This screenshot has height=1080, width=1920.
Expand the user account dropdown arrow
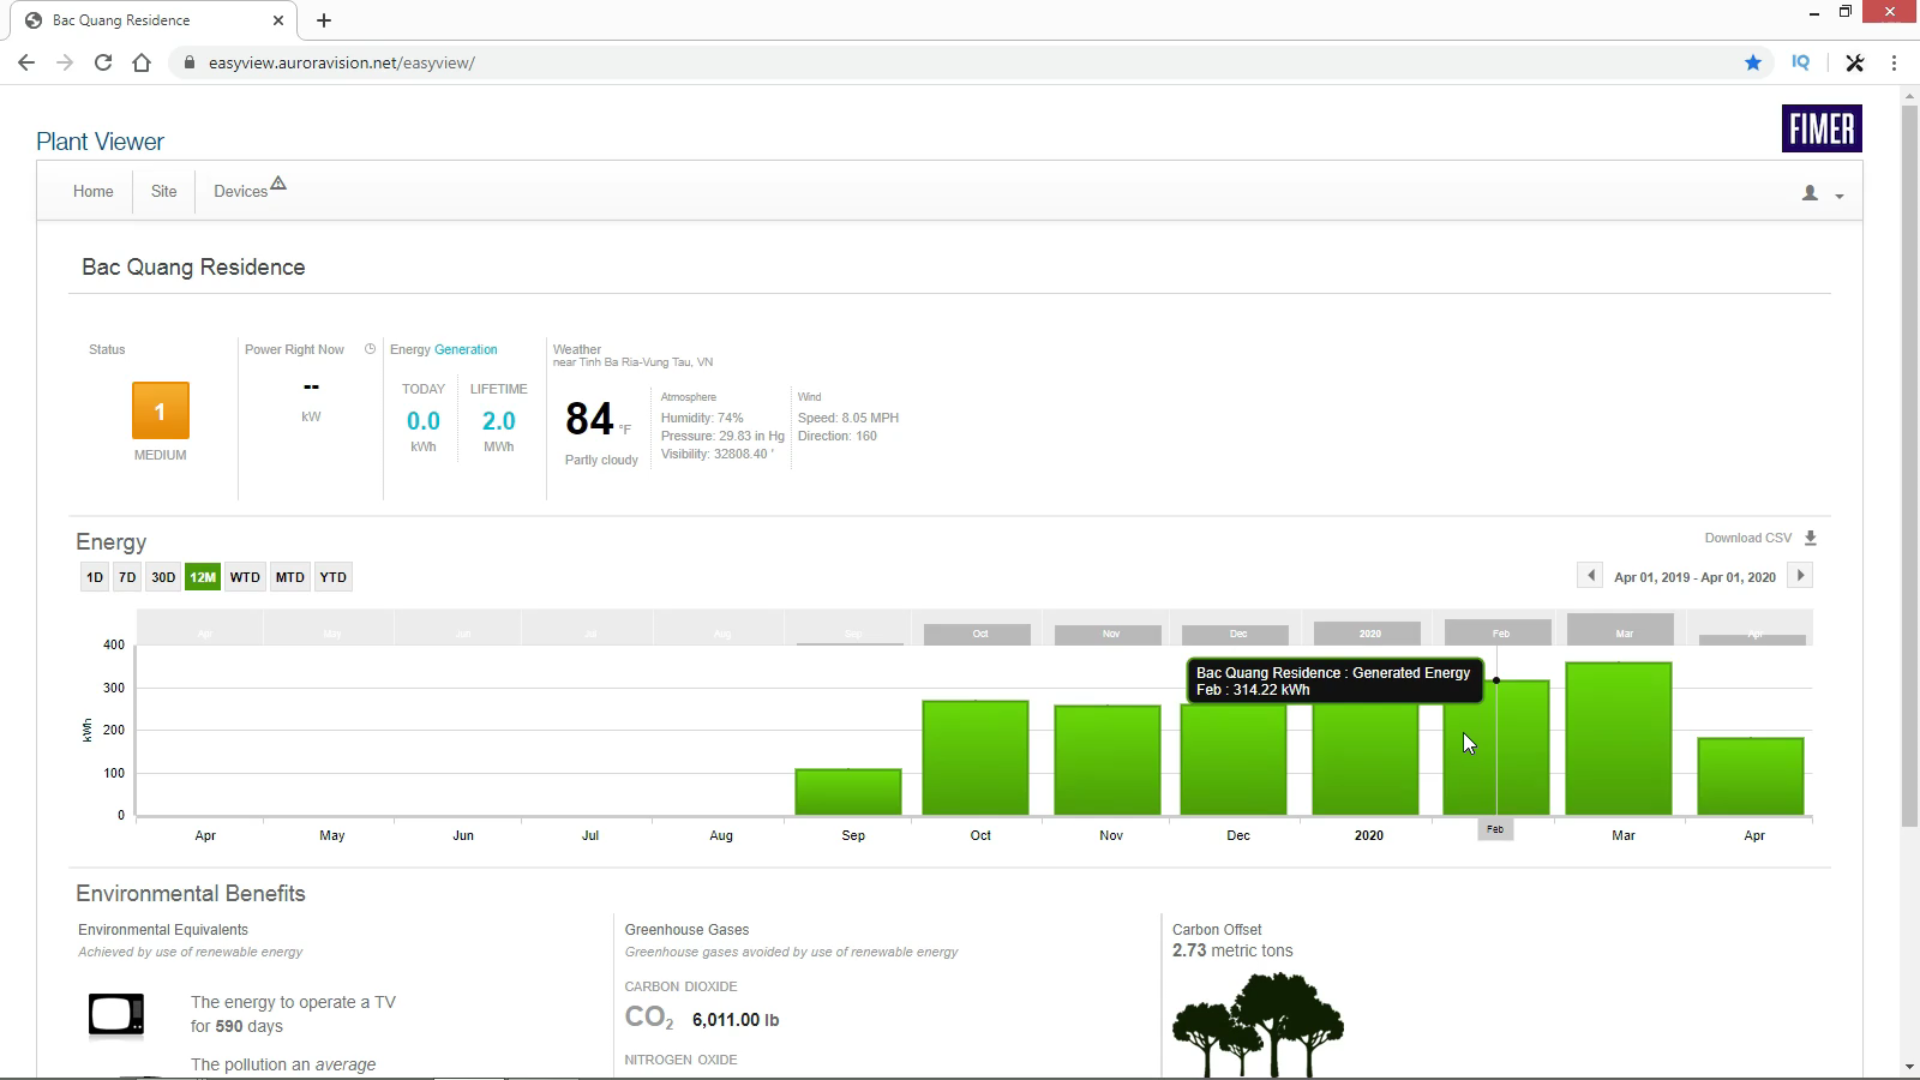(1839, 196)
